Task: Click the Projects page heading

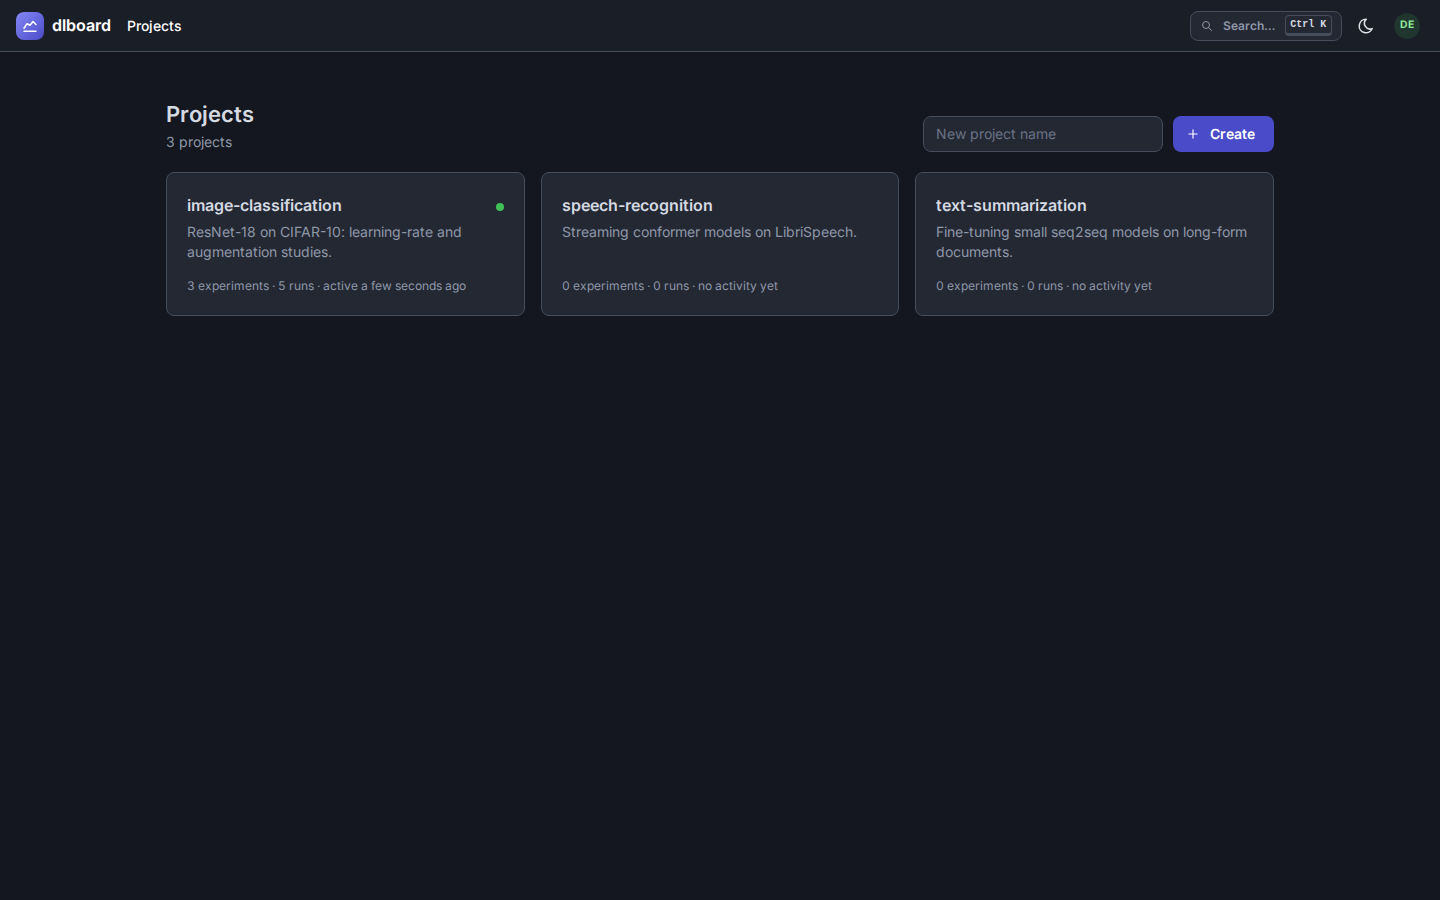Action: [x=210, y=114]
